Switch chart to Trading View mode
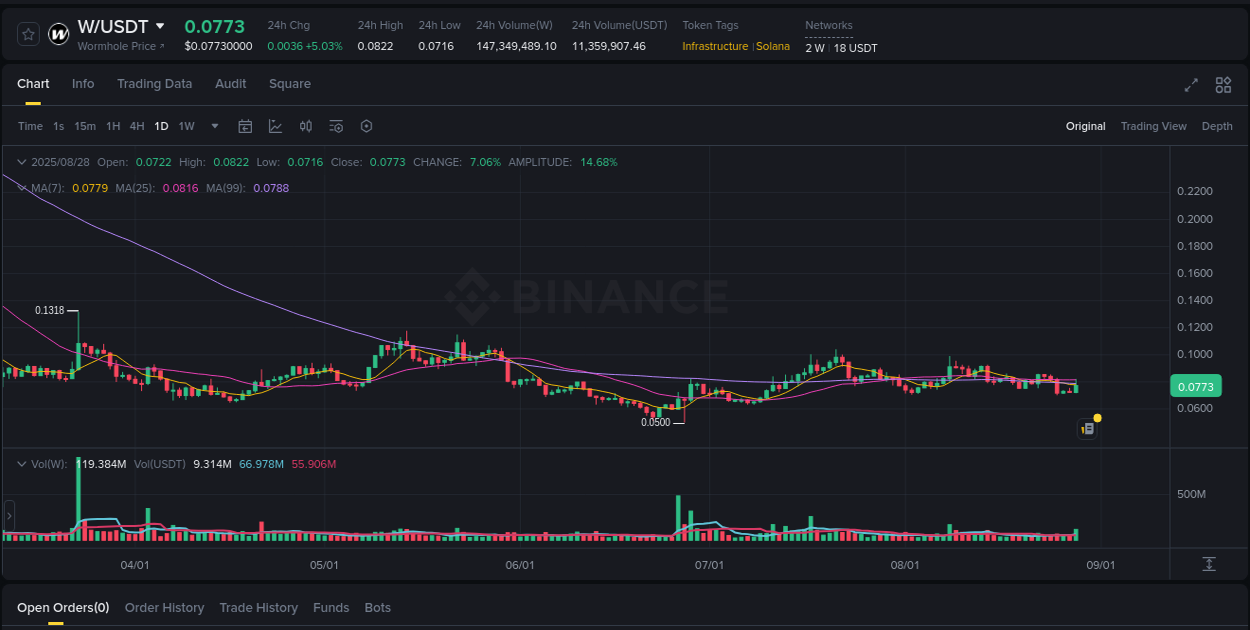 pos(1153,126)
